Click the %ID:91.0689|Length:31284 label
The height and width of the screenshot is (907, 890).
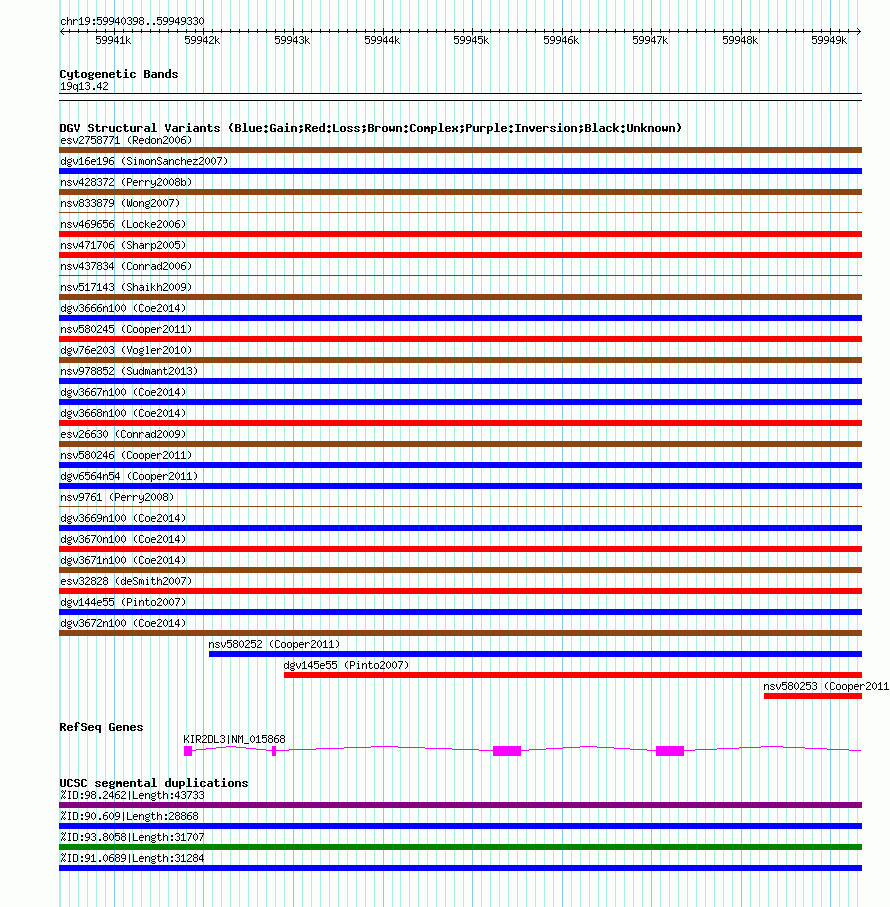(x=132, y=858)
